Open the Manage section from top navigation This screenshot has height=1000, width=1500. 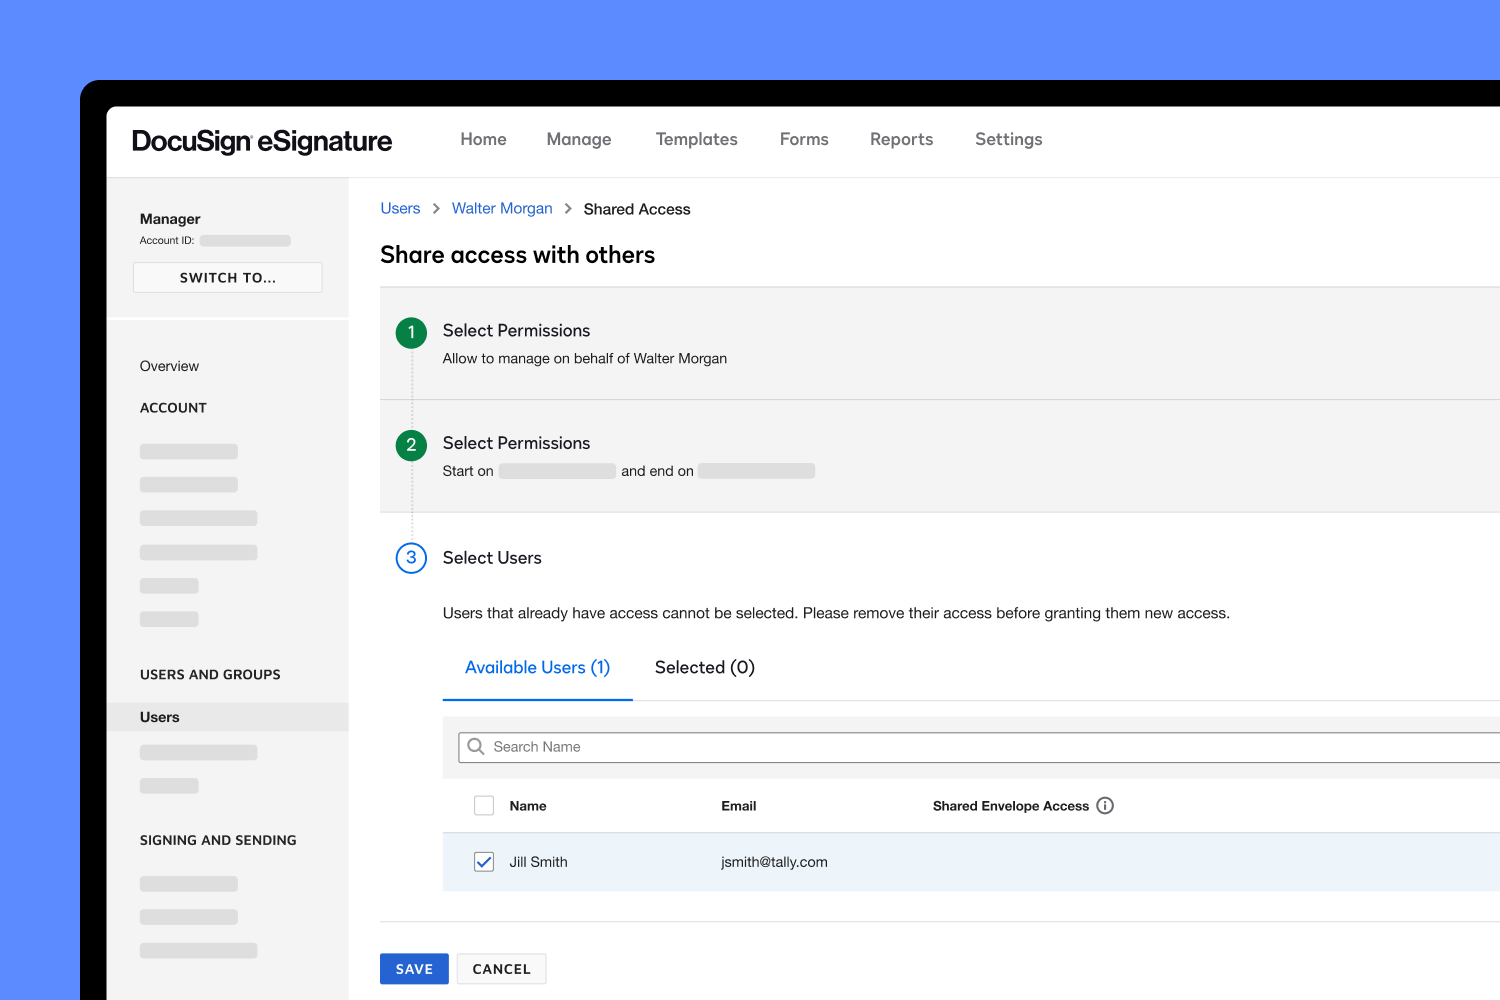coord(578,139)
